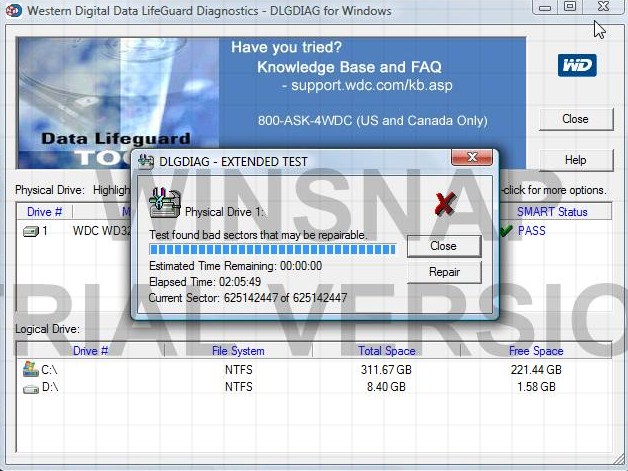
Task: Click the logical Drive # column header
Action: [x=91, y=351]
